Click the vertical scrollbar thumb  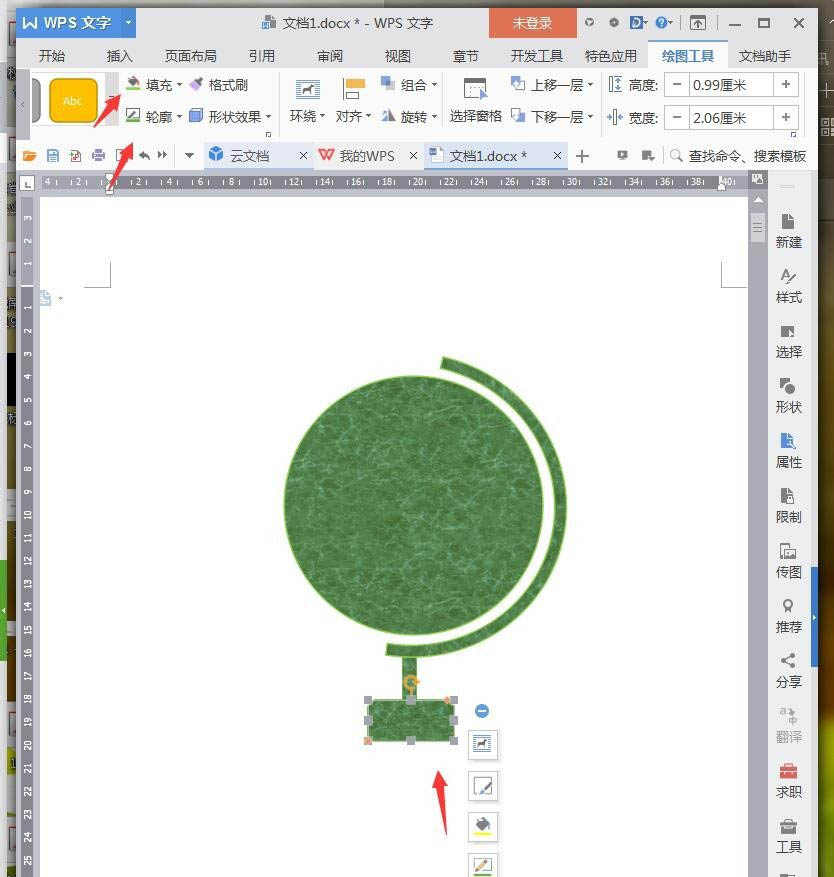click(x=758, y=228)
